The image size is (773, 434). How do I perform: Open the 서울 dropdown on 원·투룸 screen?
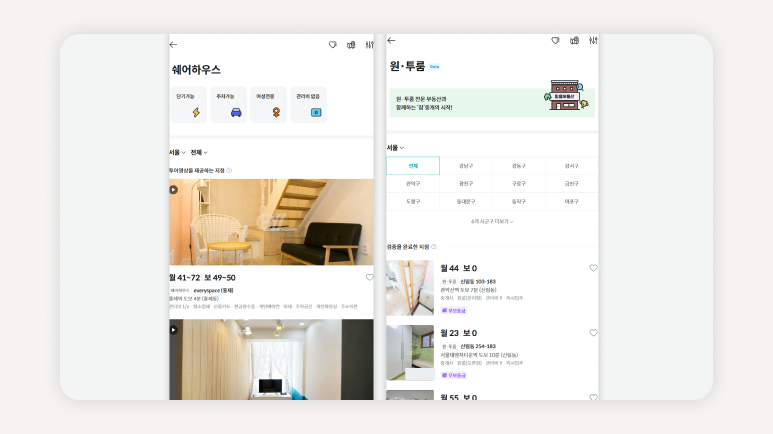click(395, 147)
